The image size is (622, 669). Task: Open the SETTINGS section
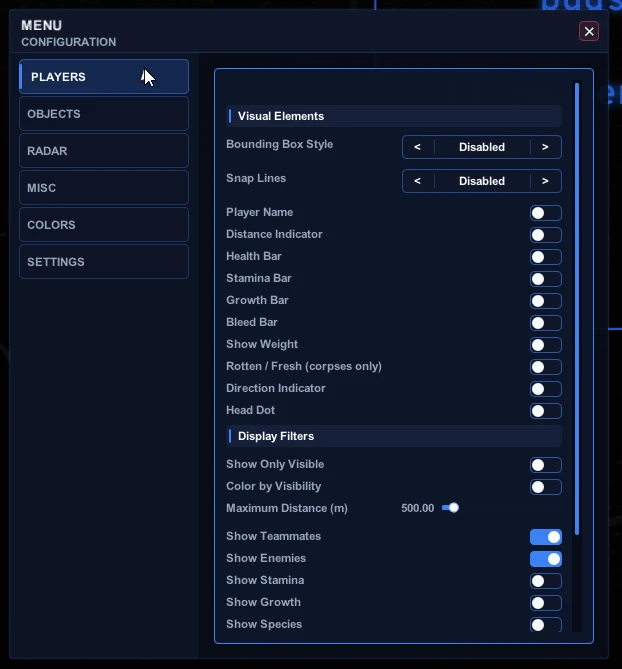pyautogui.click(x=104, y=262)
